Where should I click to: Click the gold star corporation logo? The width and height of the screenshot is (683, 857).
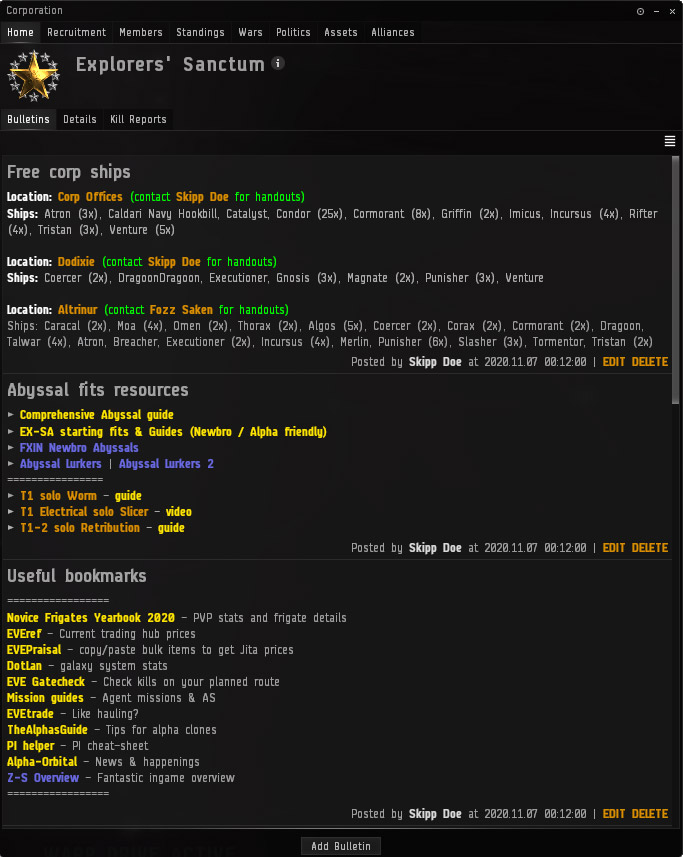coord(33,76)
